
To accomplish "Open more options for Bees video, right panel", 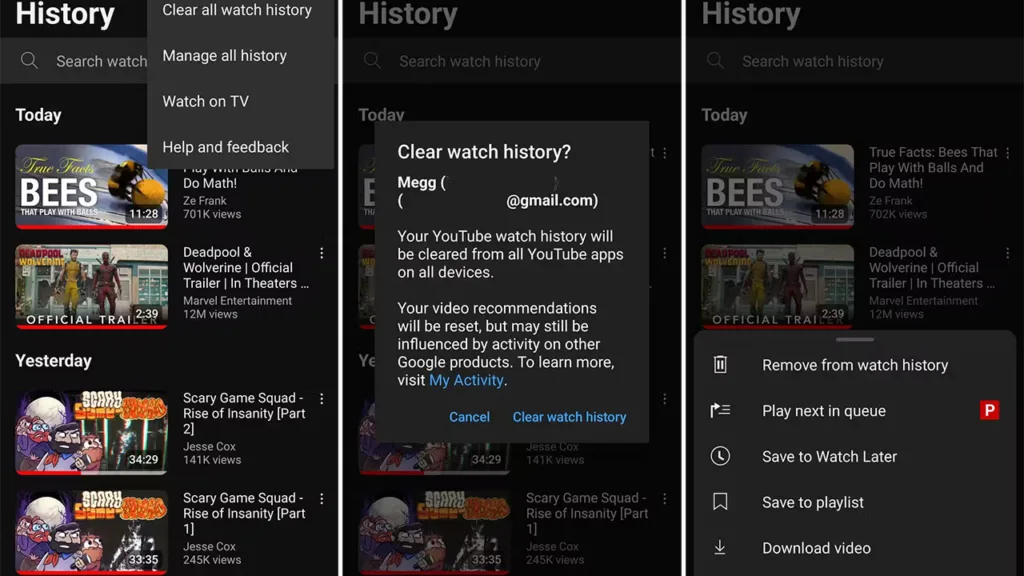I will pyautogui.click(x=1008, y=153).
